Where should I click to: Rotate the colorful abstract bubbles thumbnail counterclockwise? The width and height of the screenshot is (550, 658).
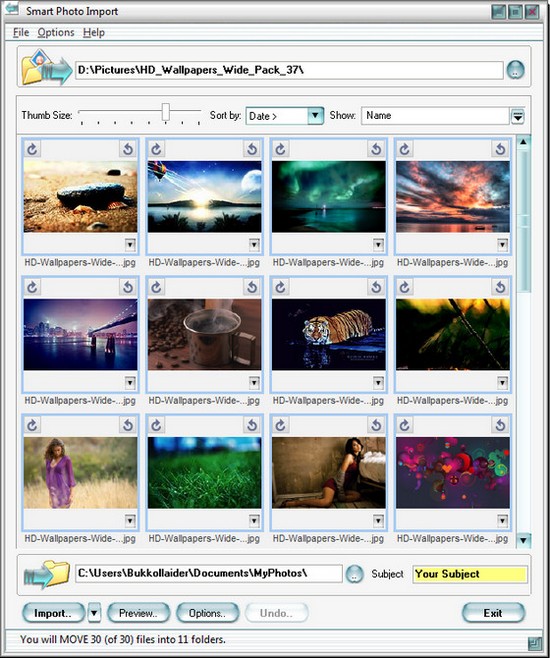click(x=500, y=425)
